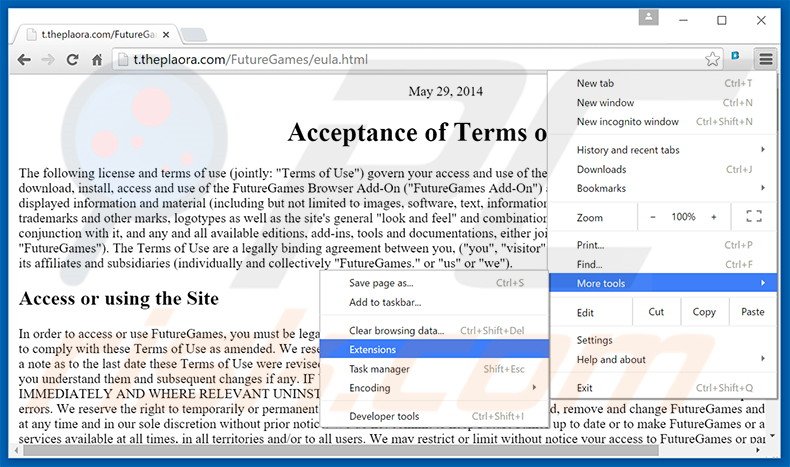Maximize the browser window
The image size is (790, 467).
click(721, 21)
